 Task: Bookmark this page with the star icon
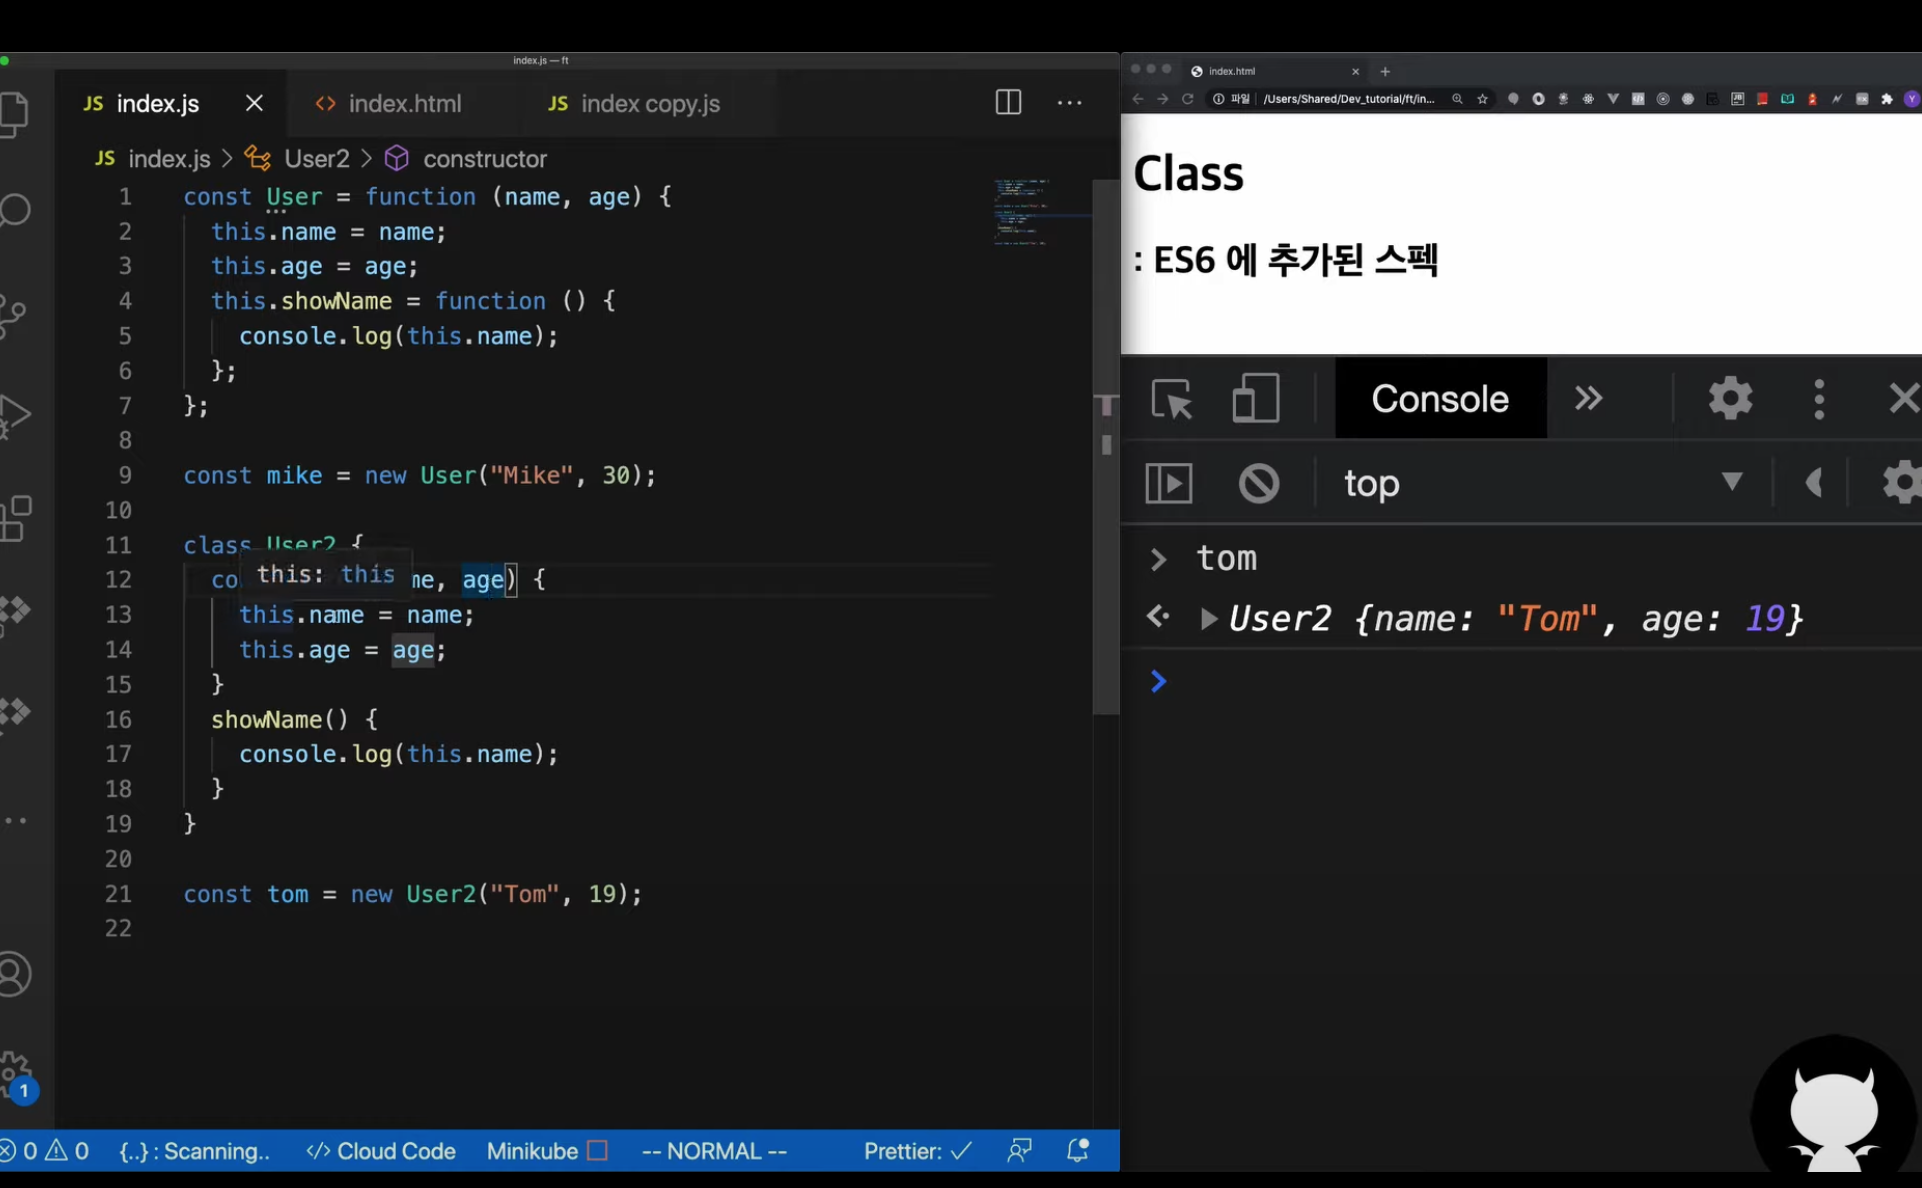click(1482, 99)
